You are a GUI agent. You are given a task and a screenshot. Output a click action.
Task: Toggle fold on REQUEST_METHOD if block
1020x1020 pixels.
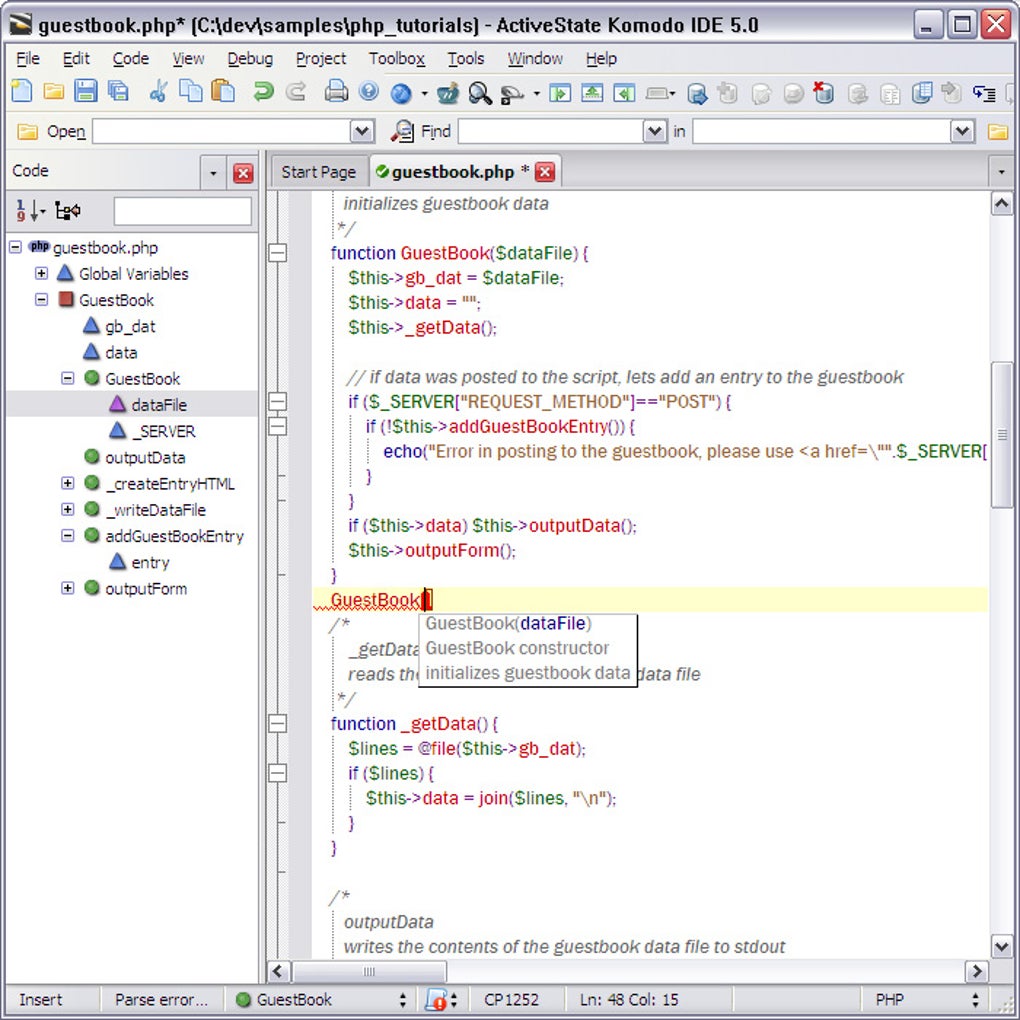(278, 401)
